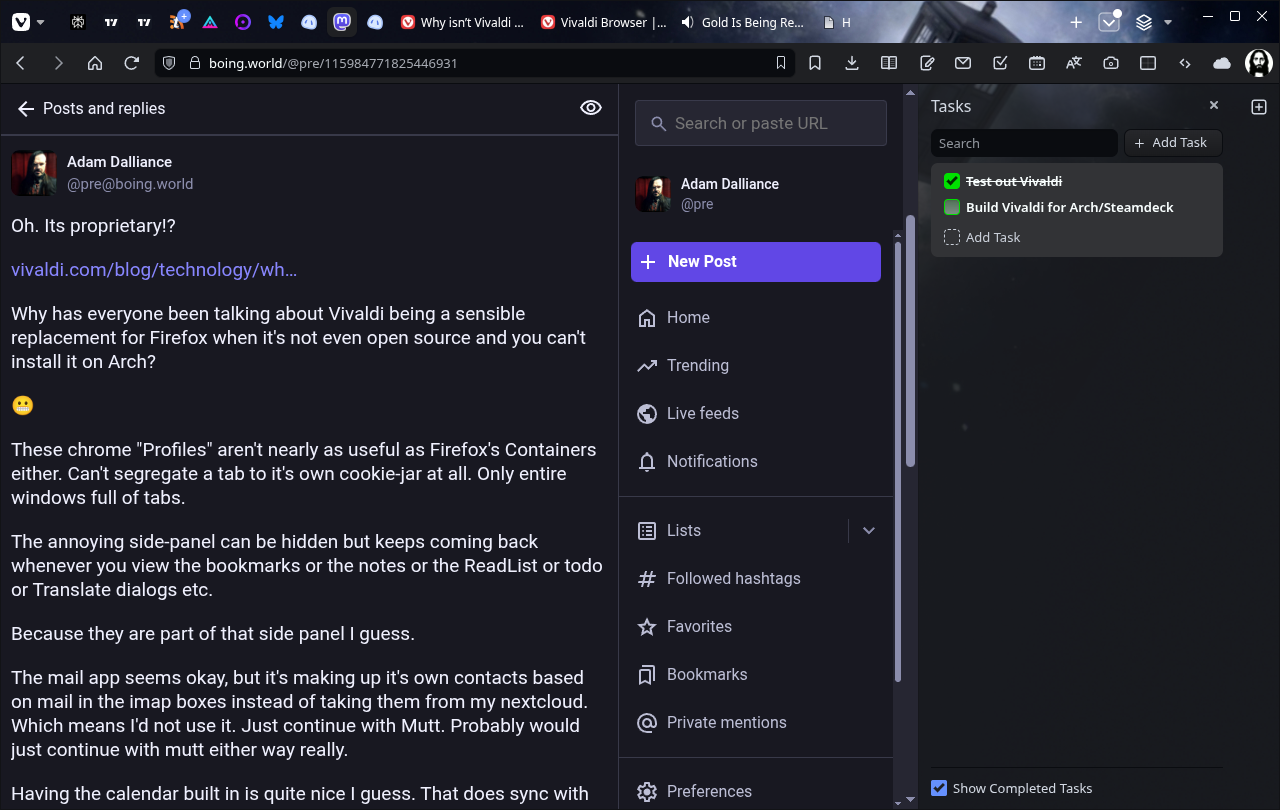Open the tab stack layers dropdown arrow
The image size is (1280, 810).
tap(1168, 22)
